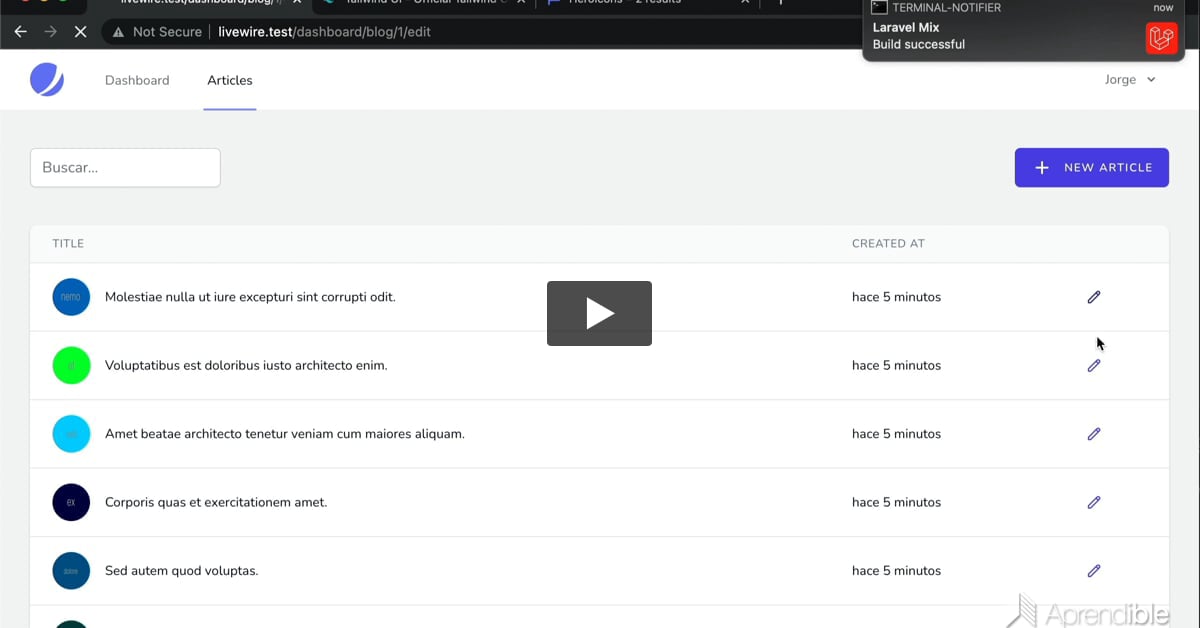Viewport: 1200px width, 628px height.
Task: Click the browser forward arrow
Action: [x=50, y=32]
